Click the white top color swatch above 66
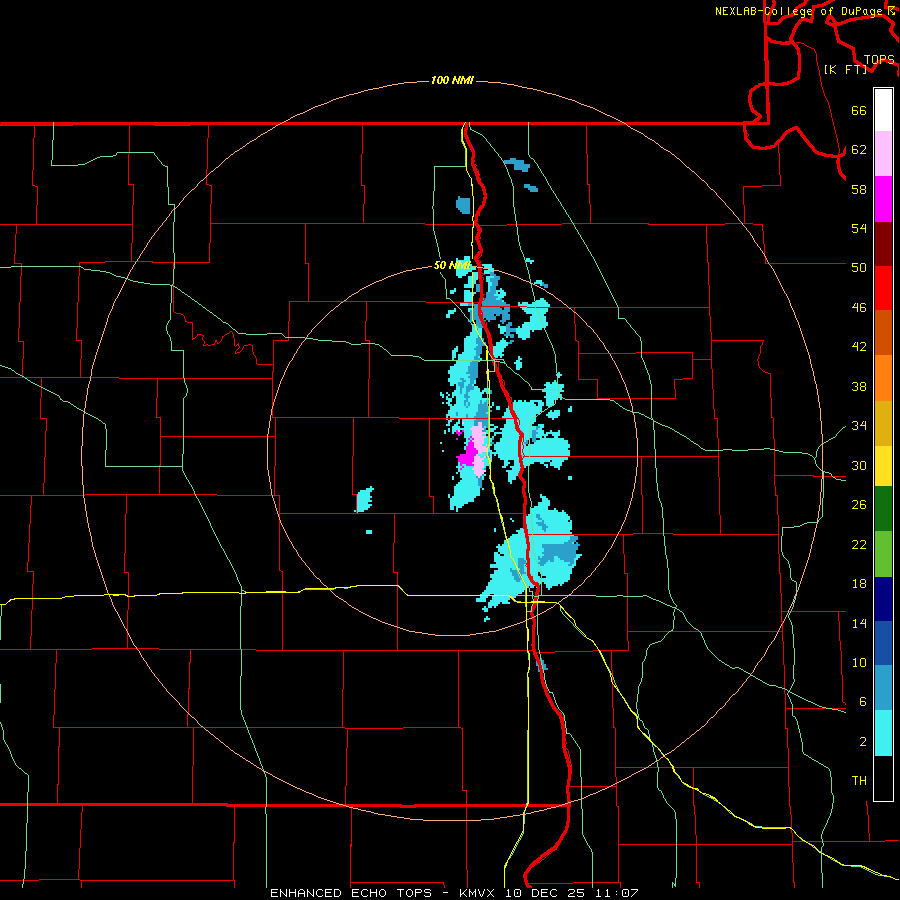The image size is (900, 900). pyautogui.click(x=883, y=110)
